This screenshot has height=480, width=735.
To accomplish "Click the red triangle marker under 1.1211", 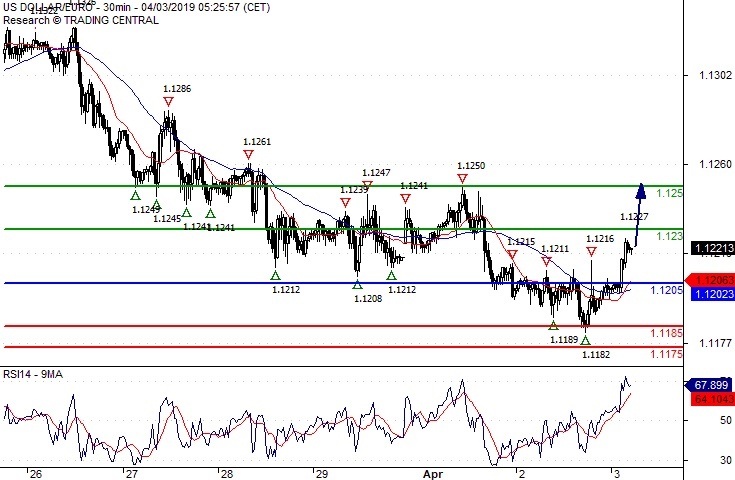I will (547, 261).
